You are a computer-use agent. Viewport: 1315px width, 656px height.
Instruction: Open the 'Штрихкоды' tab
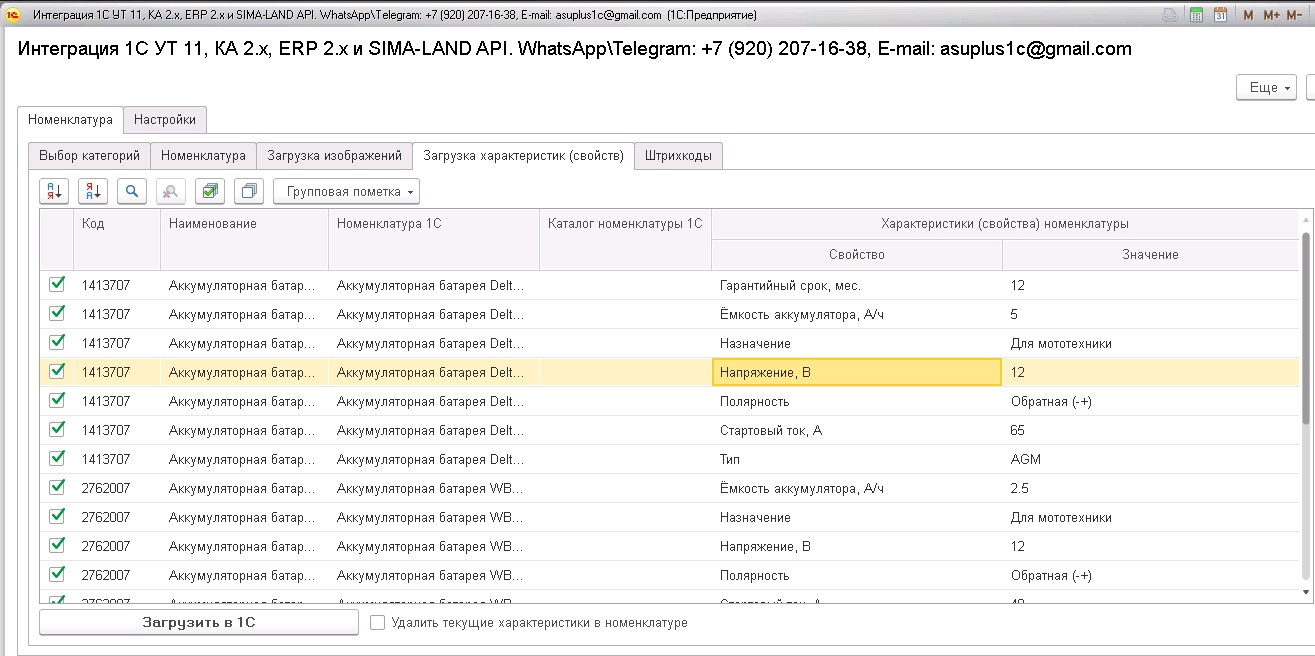click(x=679, y=156)
